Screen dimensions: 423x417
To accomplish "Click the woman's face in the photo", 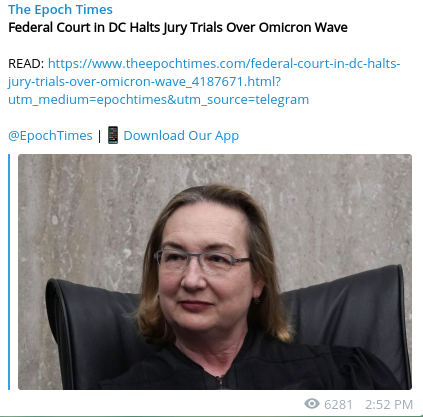I will point(203,267).
